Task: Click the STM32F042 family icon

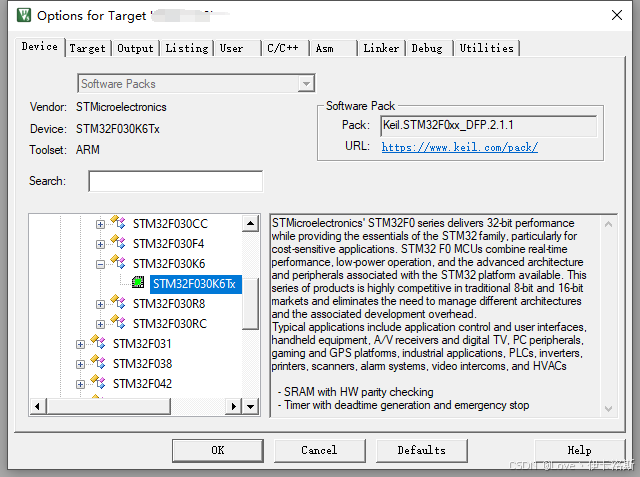Action: point(98,382)
